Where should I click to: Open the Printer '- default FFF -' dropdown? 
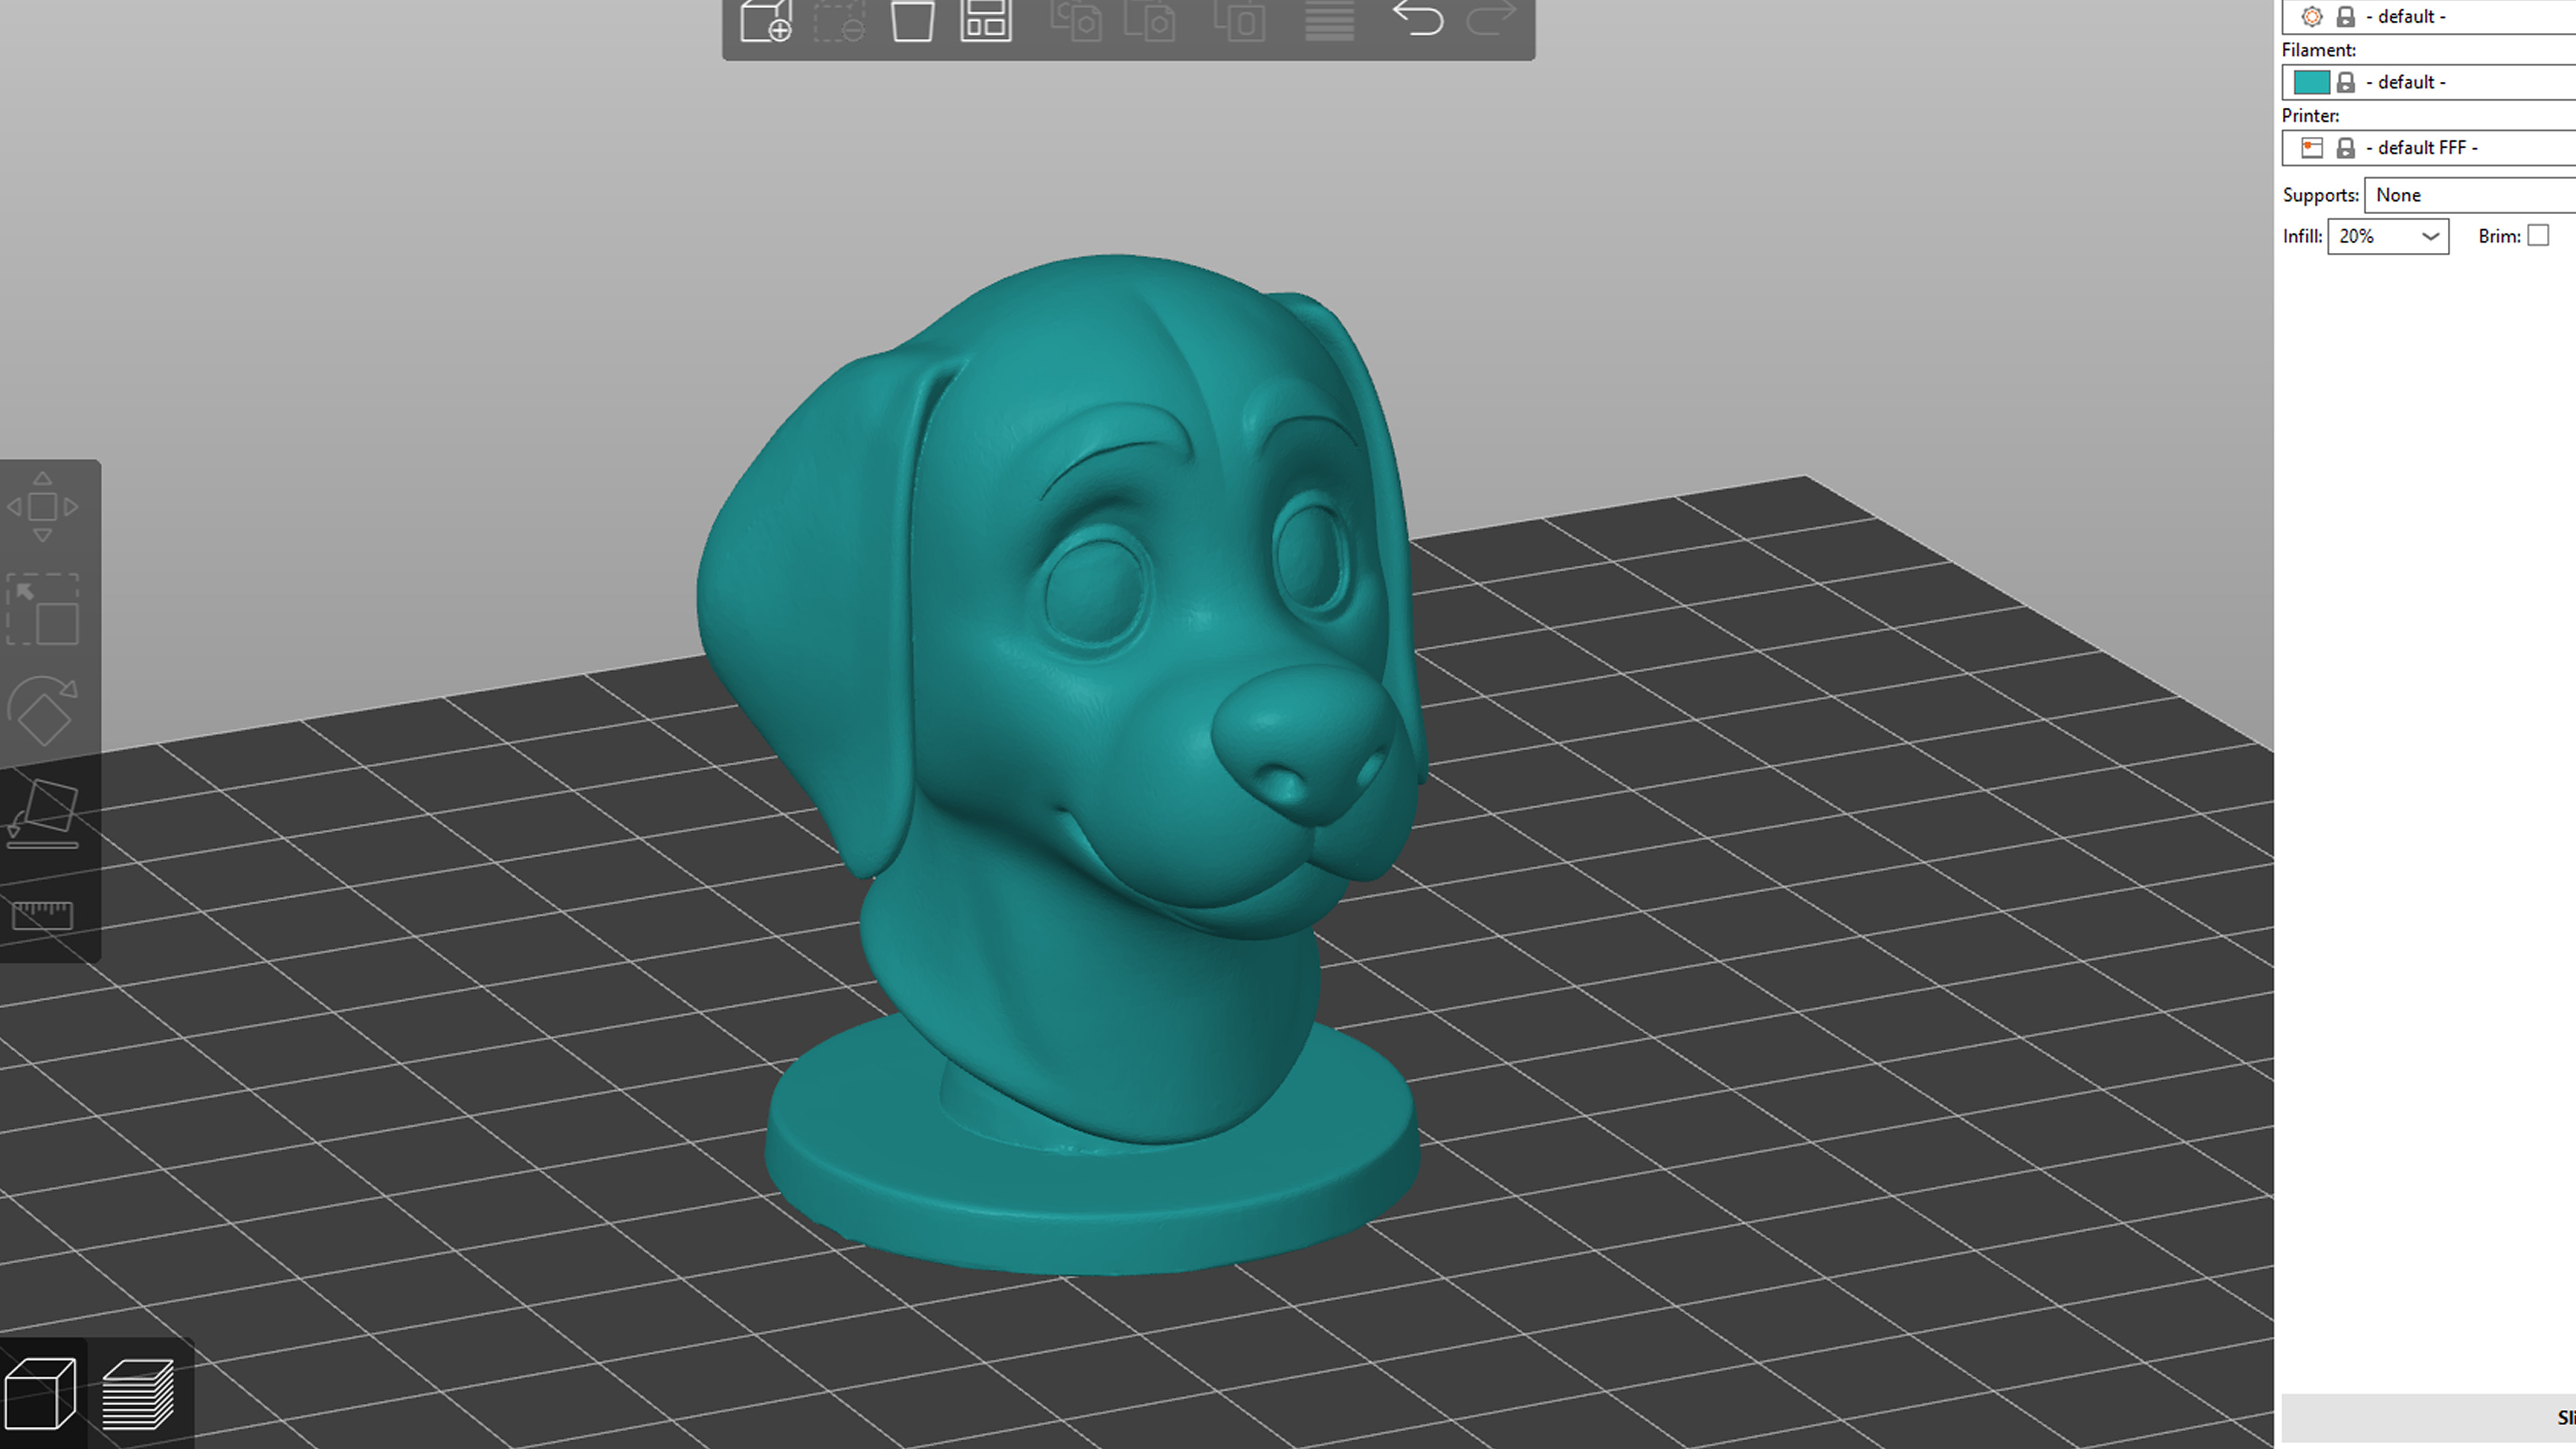coord(2429,148)
